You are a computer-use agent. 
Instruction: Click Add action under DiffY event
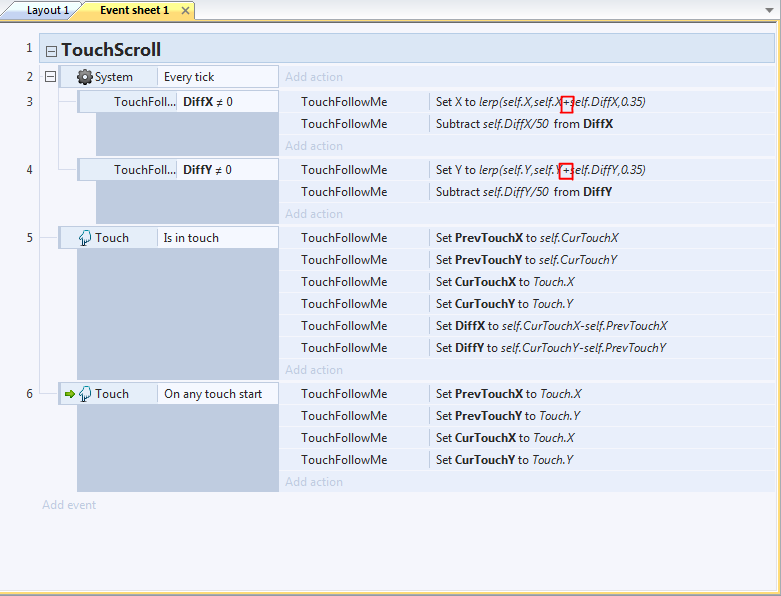coord(314,214)
